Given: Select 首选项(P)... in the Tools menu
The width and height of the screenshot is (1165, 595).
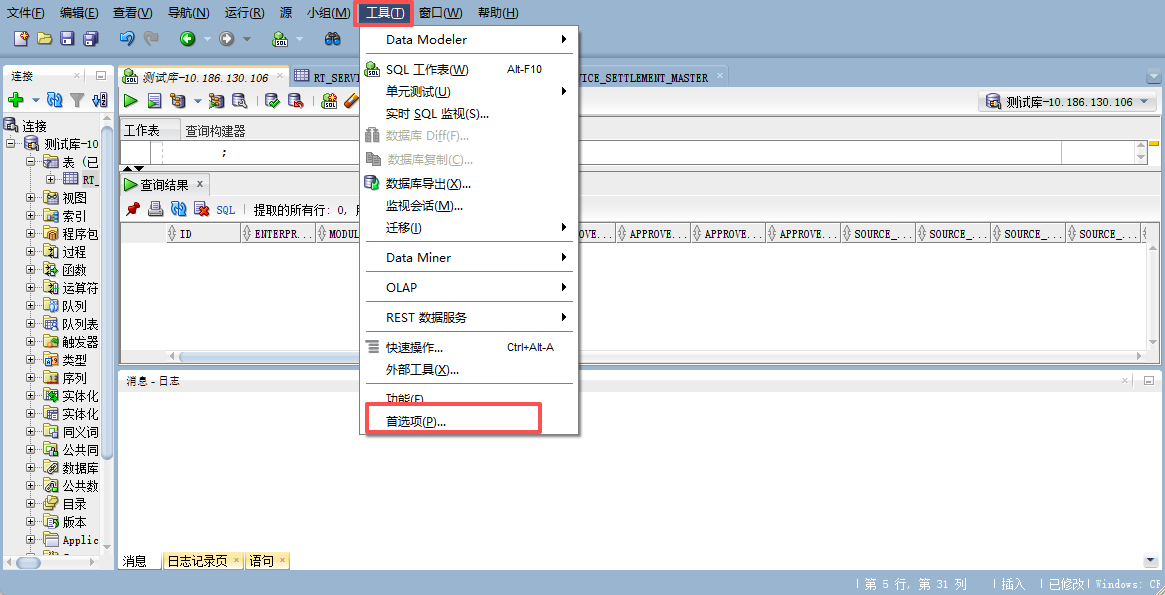Looking at the screenshot, I should pyautogui.click(x=469, y=421).
